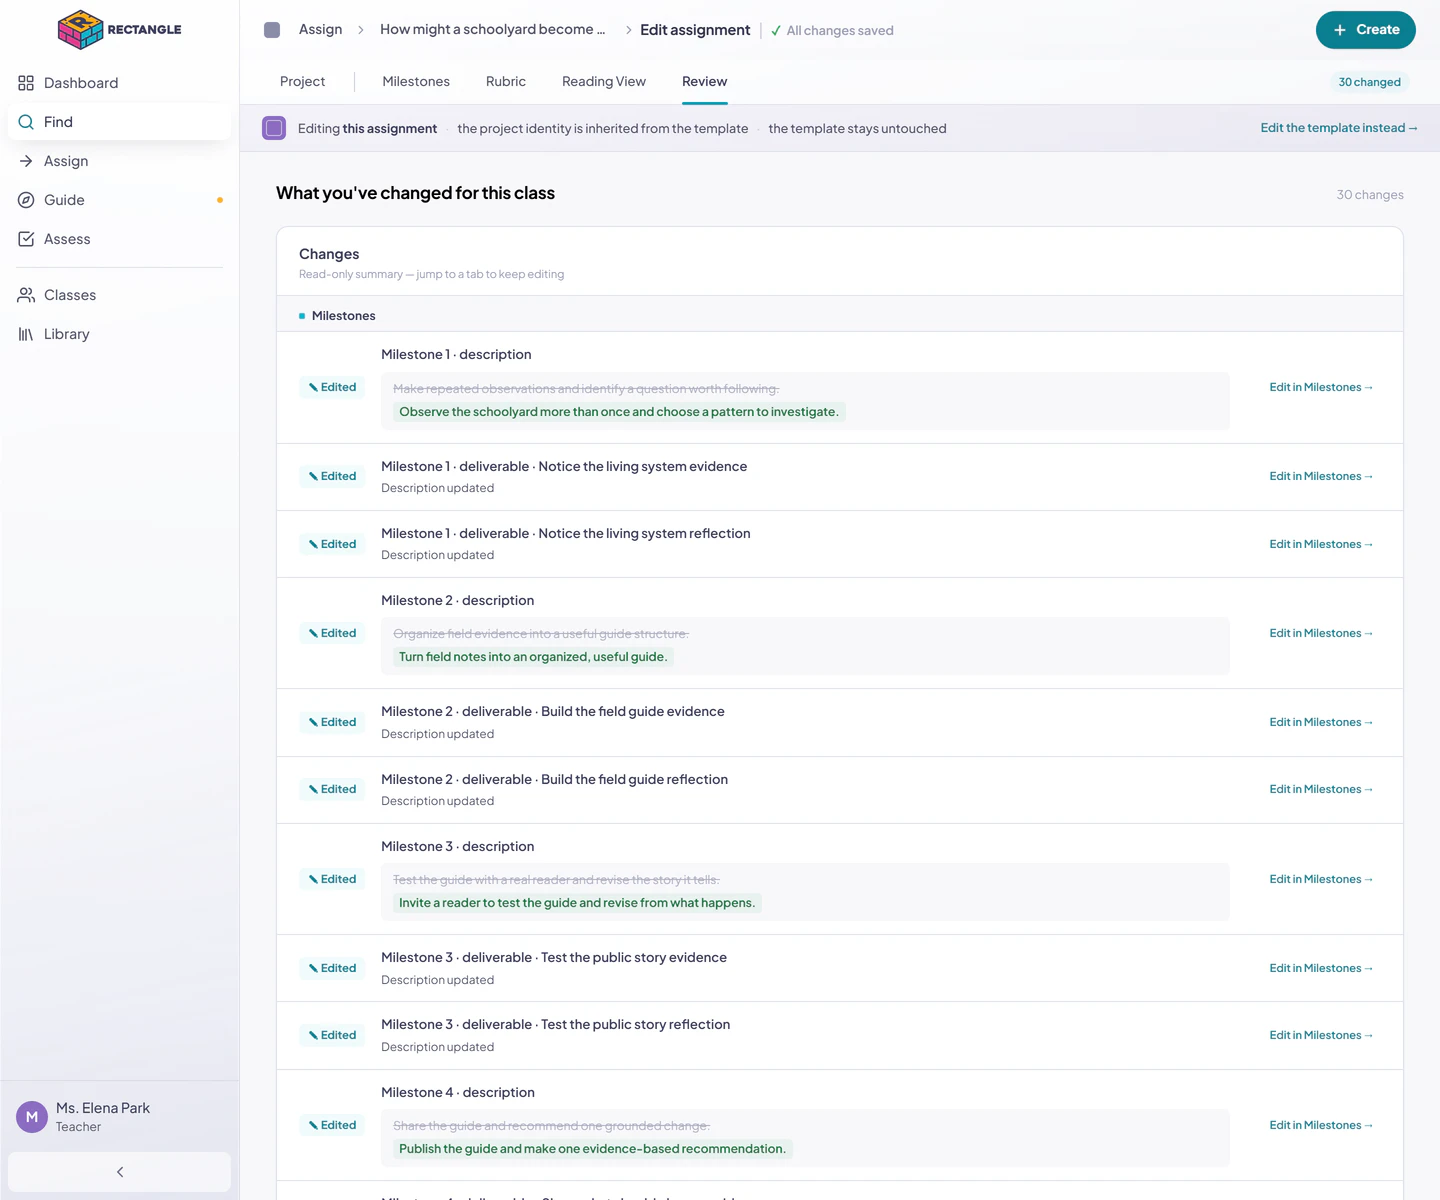Image resolution: width=1440 pixels, height=1200 pixels.
Task: Open the 'How might a schoolyard become' breadcrumb
Action: pos(492,30)
